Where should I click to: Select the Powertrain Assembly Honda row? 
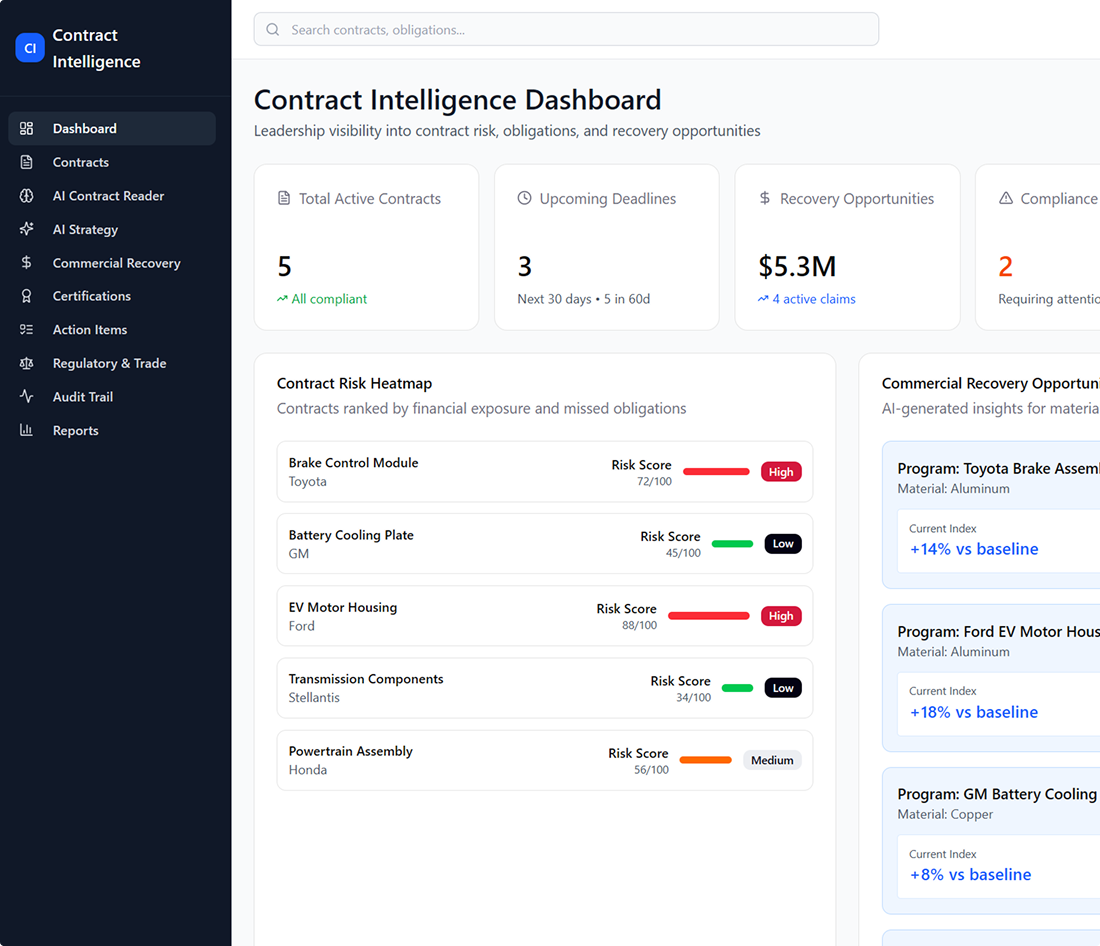pyautogui.click(x=545, y=760)
